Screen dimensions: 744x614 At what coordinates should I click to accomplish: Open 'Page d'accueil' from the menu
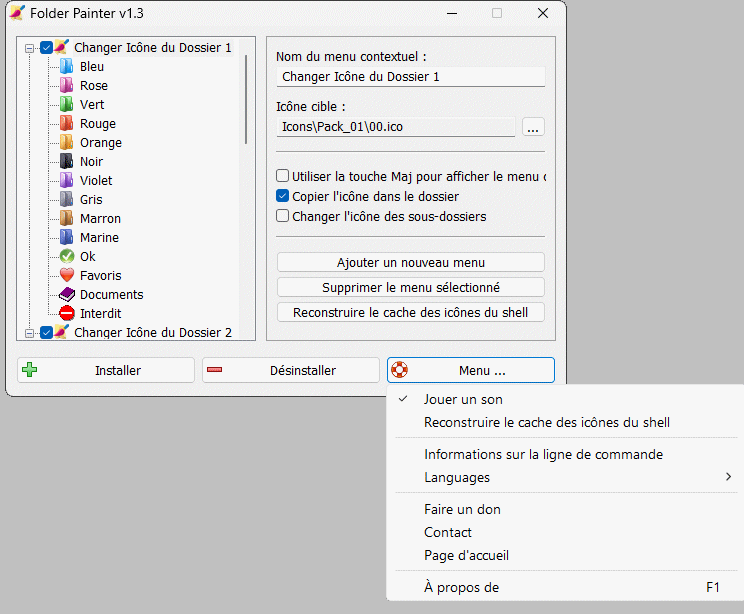pyautogui.click(x=565, y=555)
